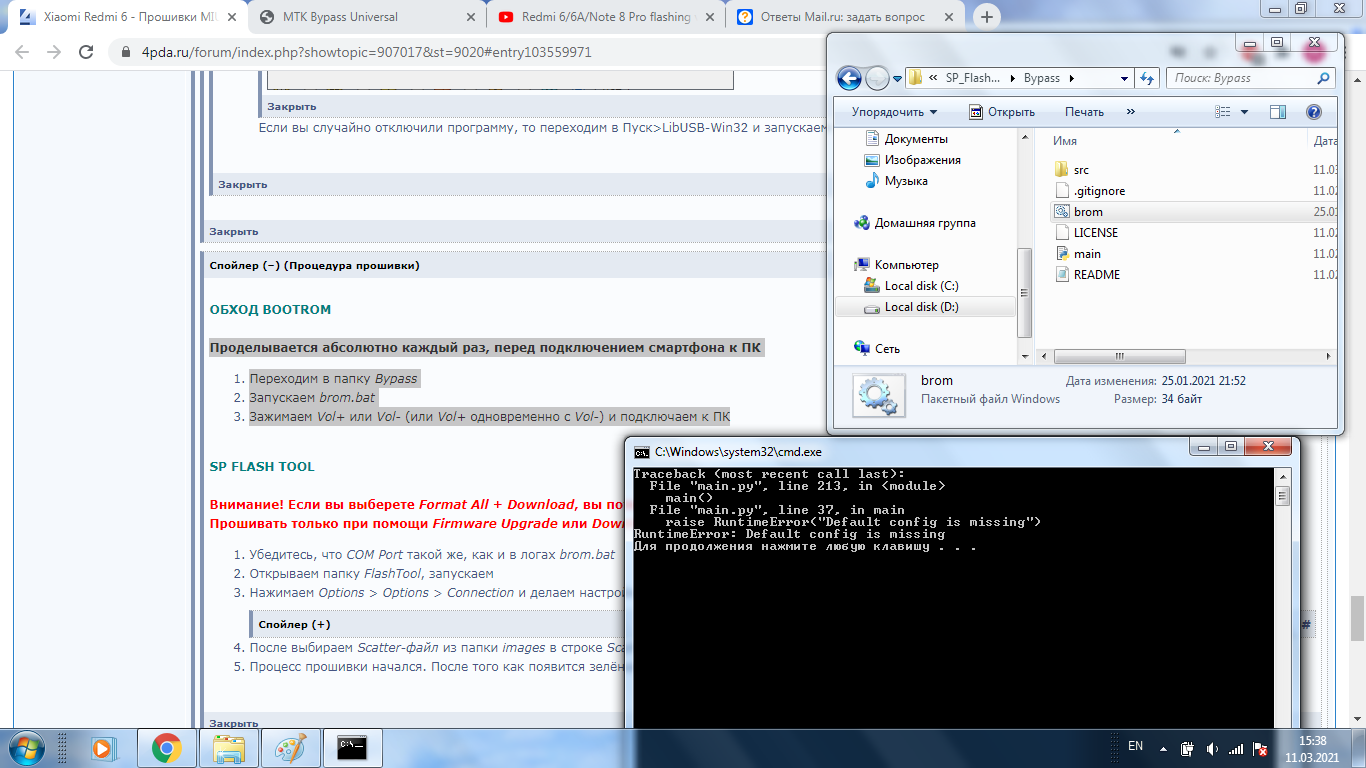
Task: Open view options dropdown arrow
Action: coord(1243,112)
